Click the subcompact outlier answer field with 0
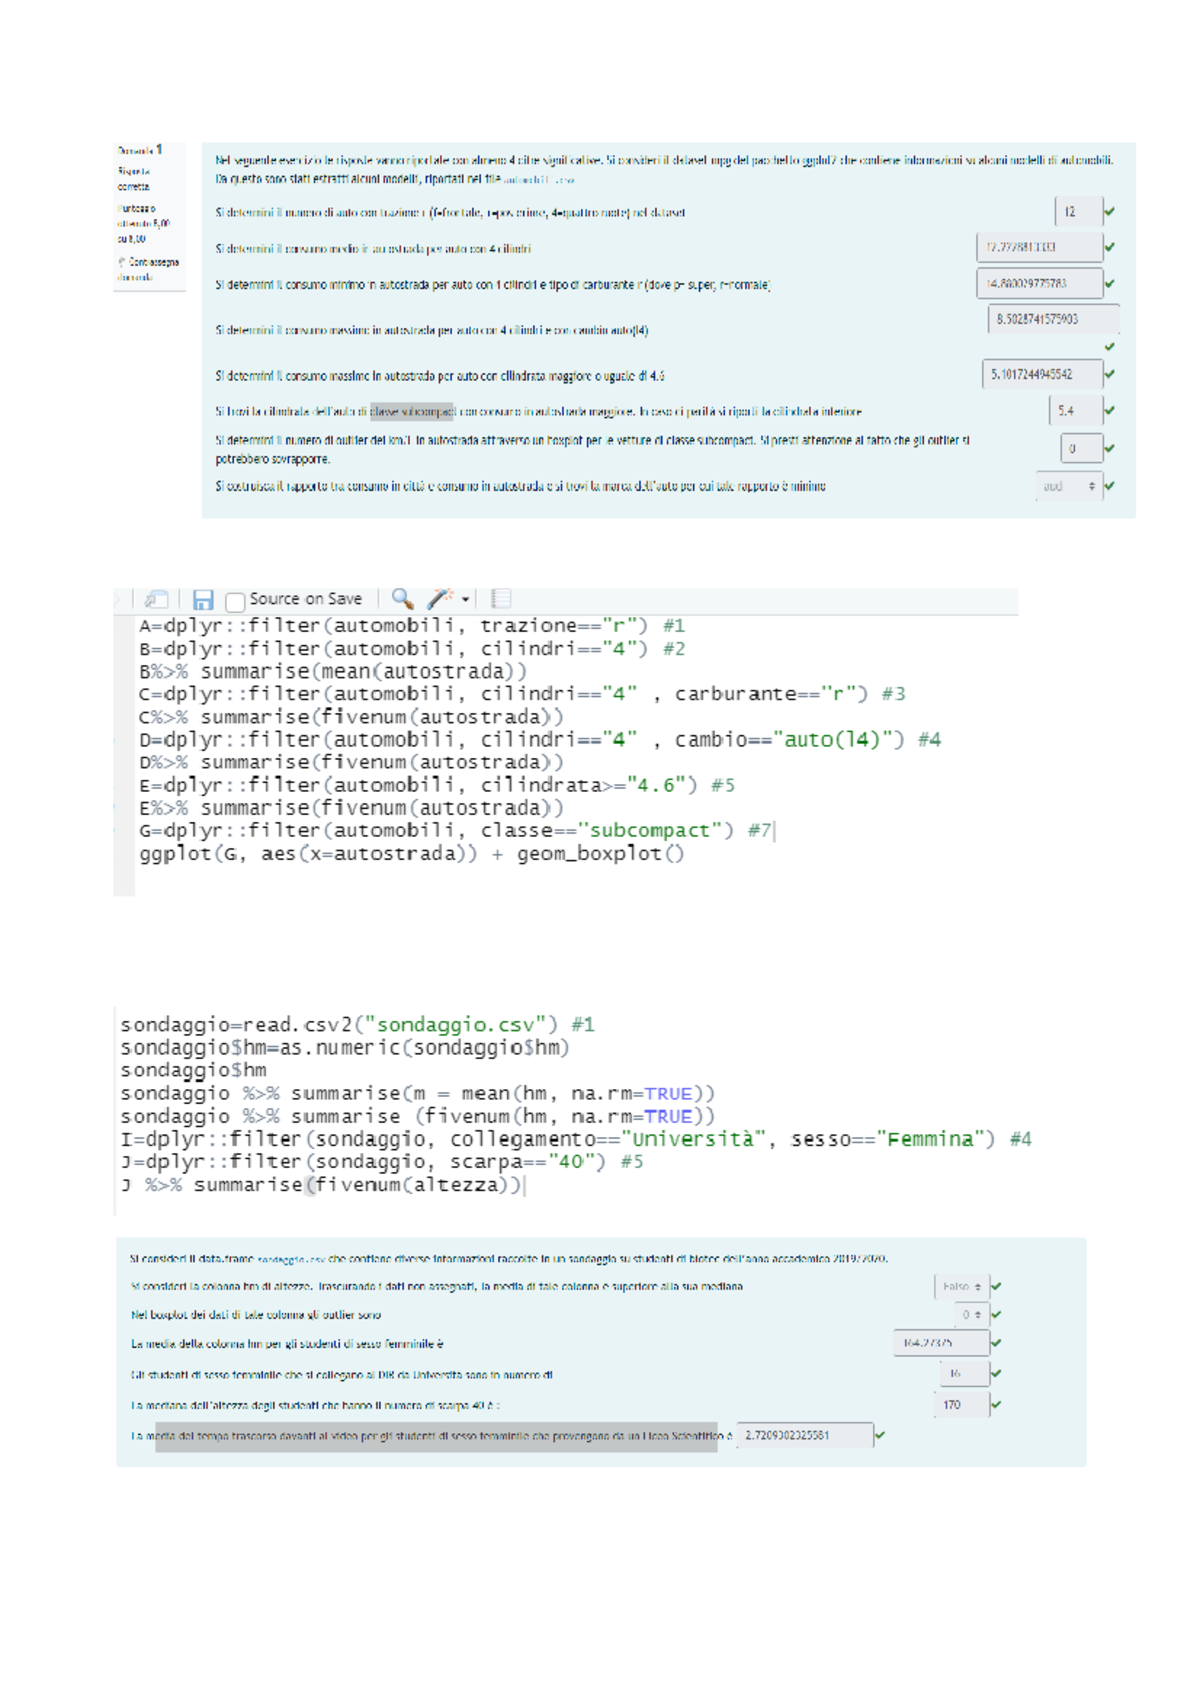 1081,449
